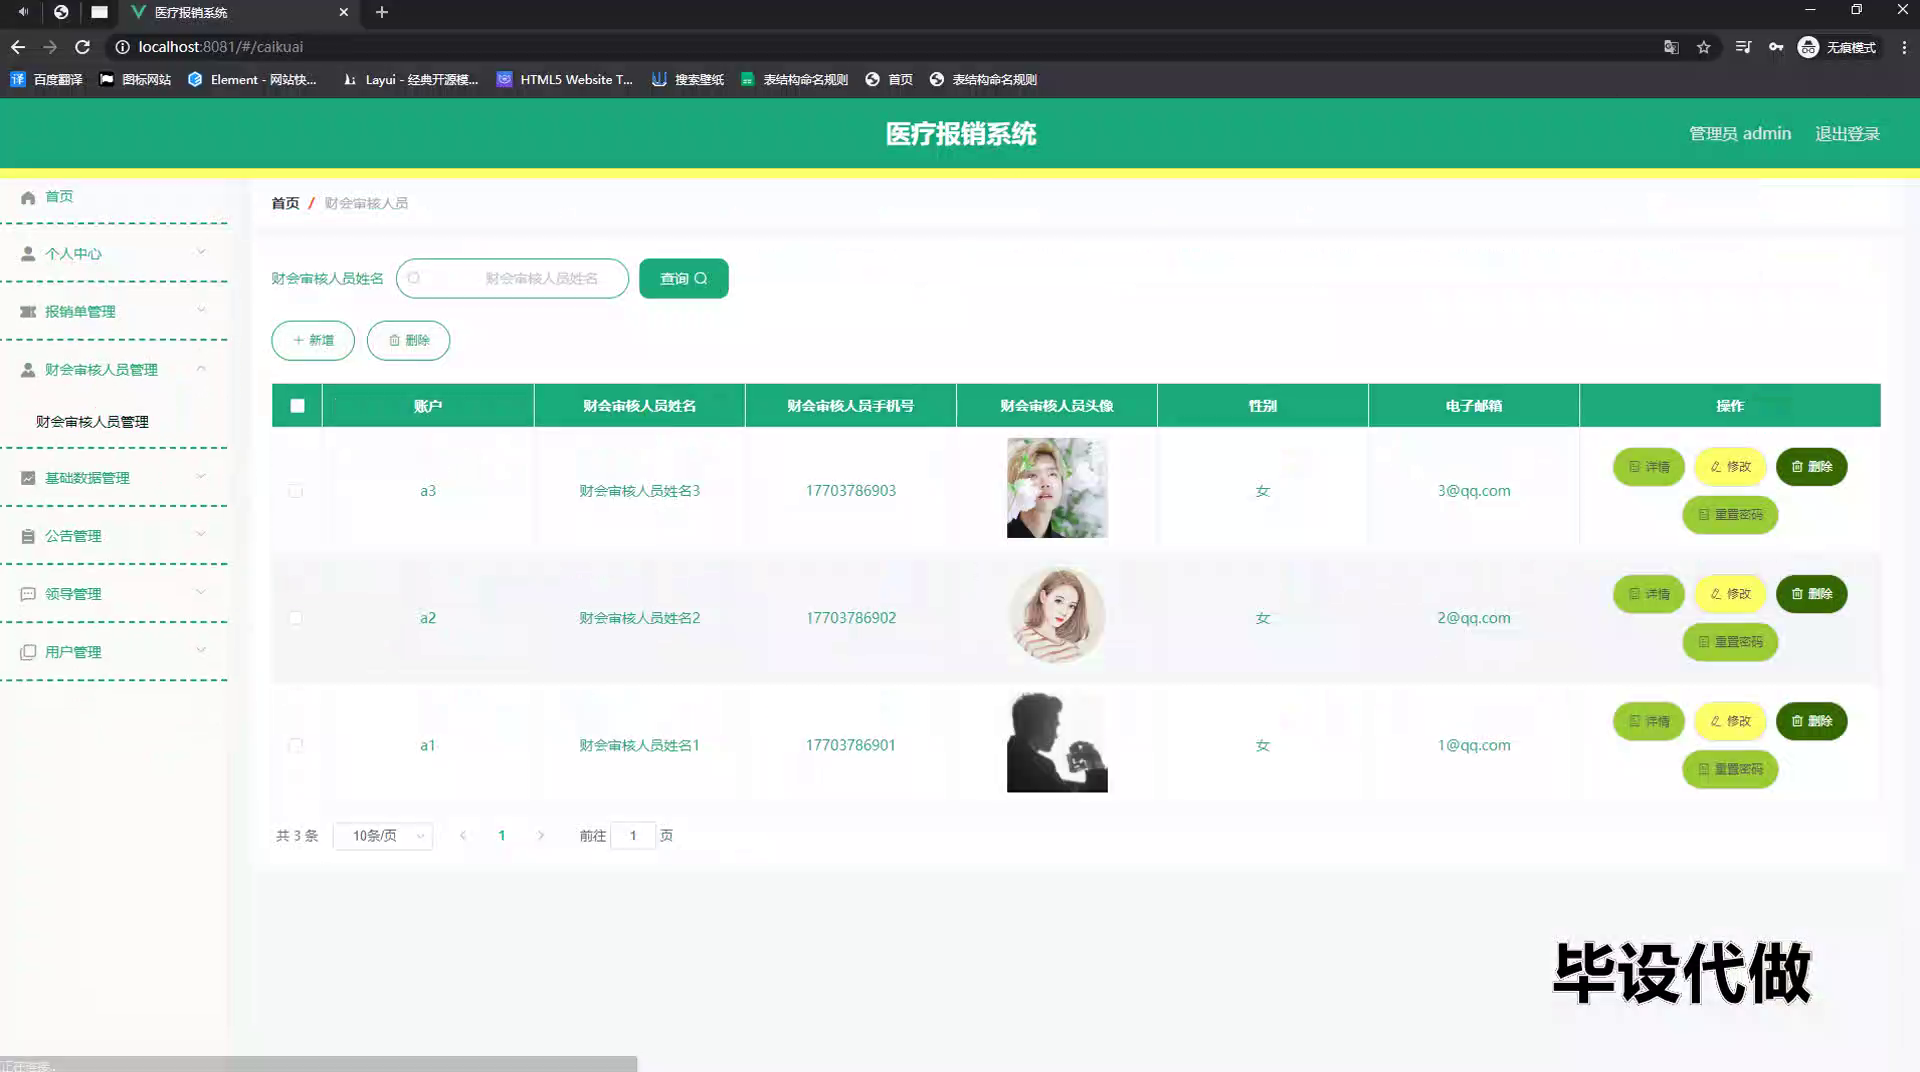Screen dimensions: 1920x1072
Task: Click the 领导管理 chat icon
Action: pyautogui.click(x=28, y=594)
